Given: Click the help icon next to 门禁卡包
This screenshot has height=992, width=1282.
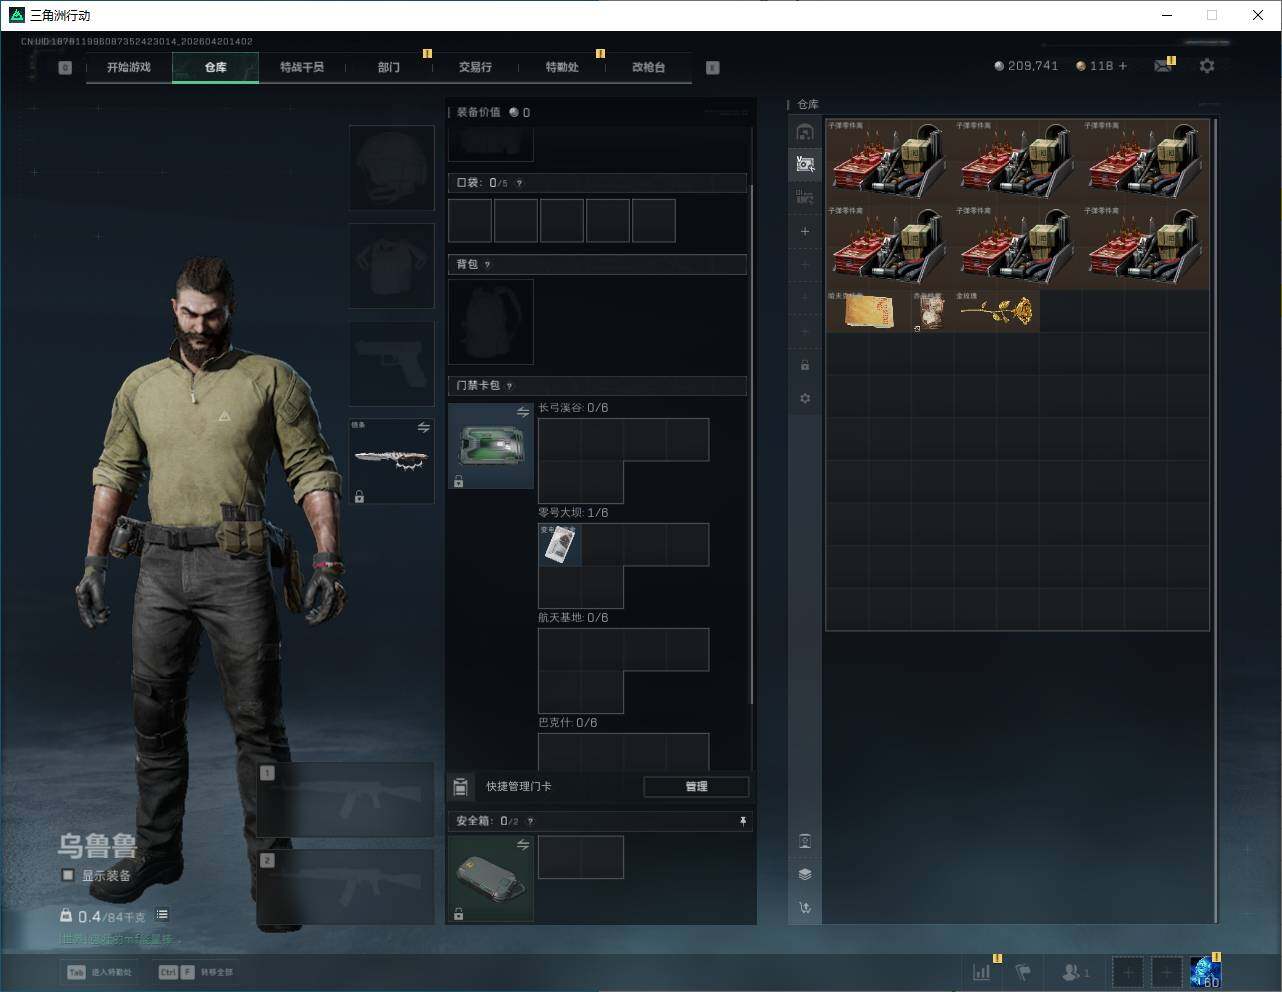Looking at the screenshot, I should (509, 385).
